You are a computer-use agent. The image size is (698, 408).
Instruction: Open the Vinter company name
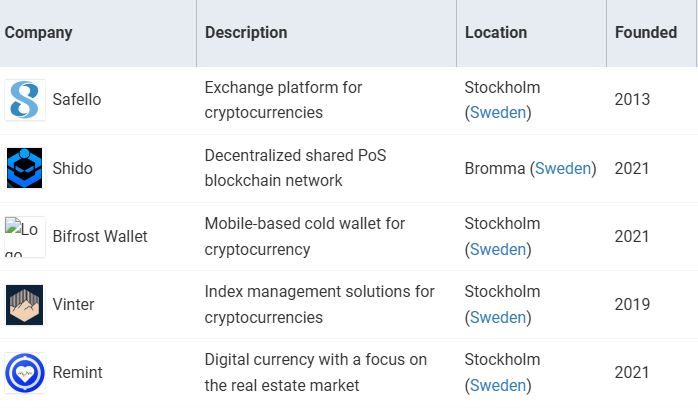click(x=74, y=304)
